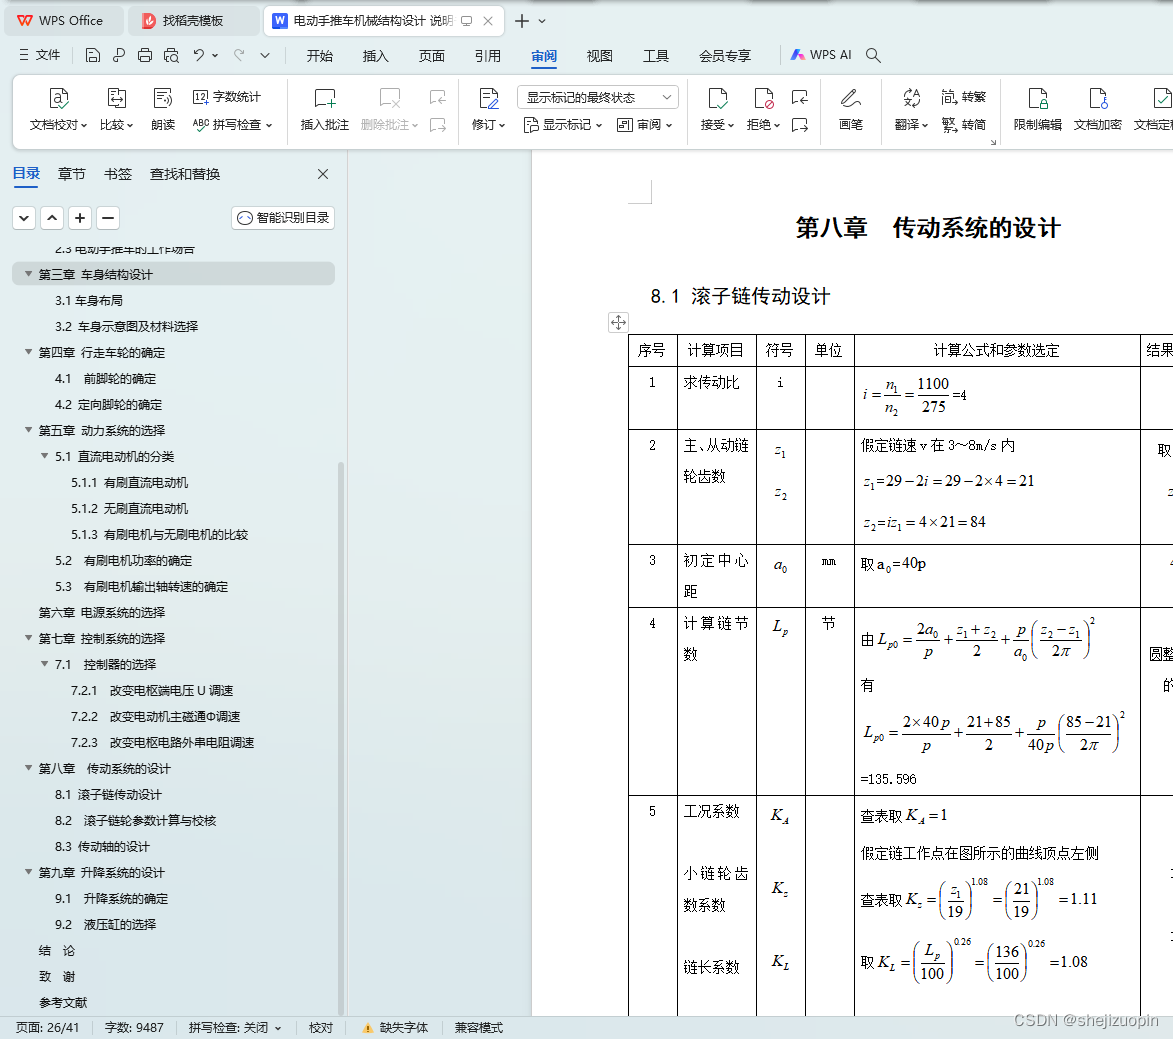This screenshot has width=1173, height=1039.
Task: Collapse 第七章 控制系统的选择 node
Action: (28, 638)
